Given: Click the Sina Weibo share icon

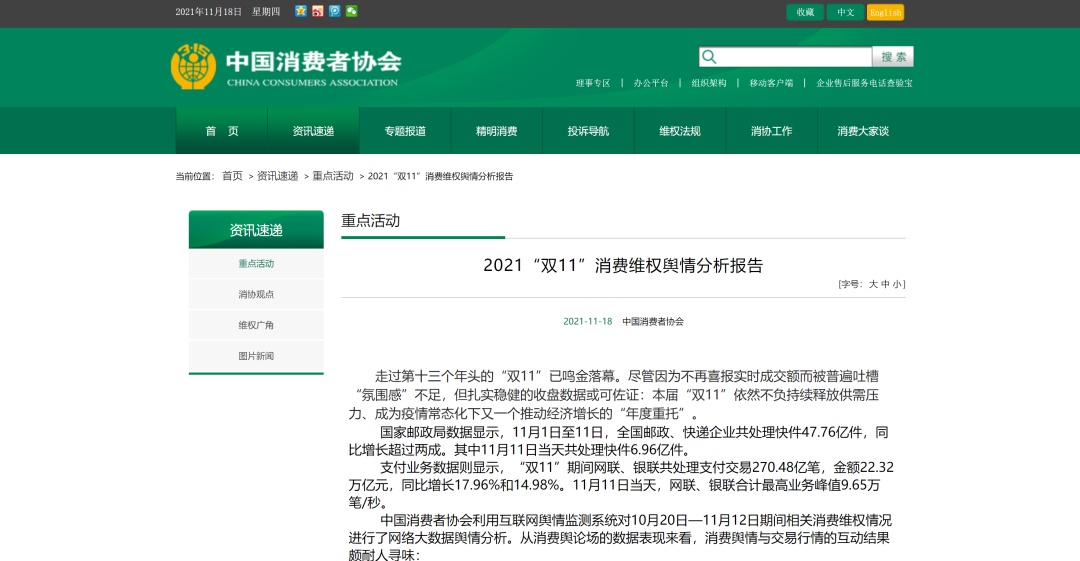Looking at the screenshot, I should click(318, 11).
